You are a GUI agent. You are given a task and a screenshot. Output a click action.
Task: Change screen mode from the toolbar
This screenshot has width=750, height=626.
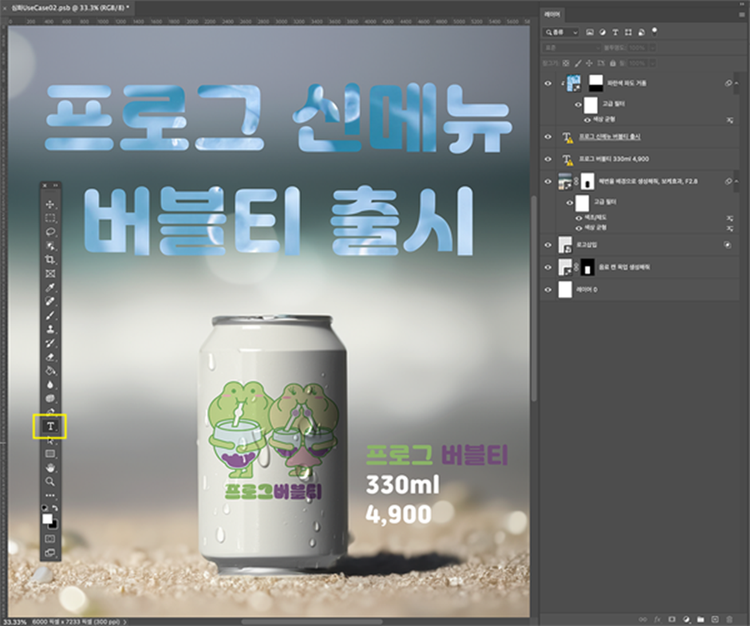(50, 553)
